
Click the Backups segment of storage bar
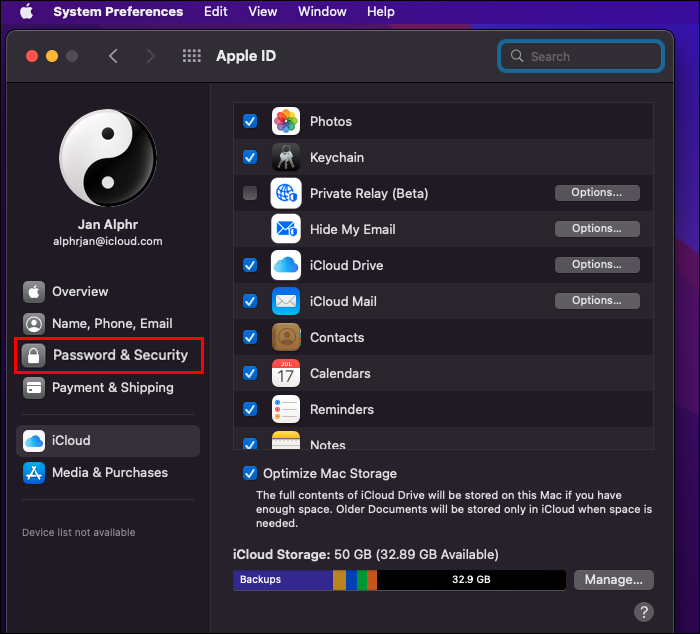pos(283,580)
